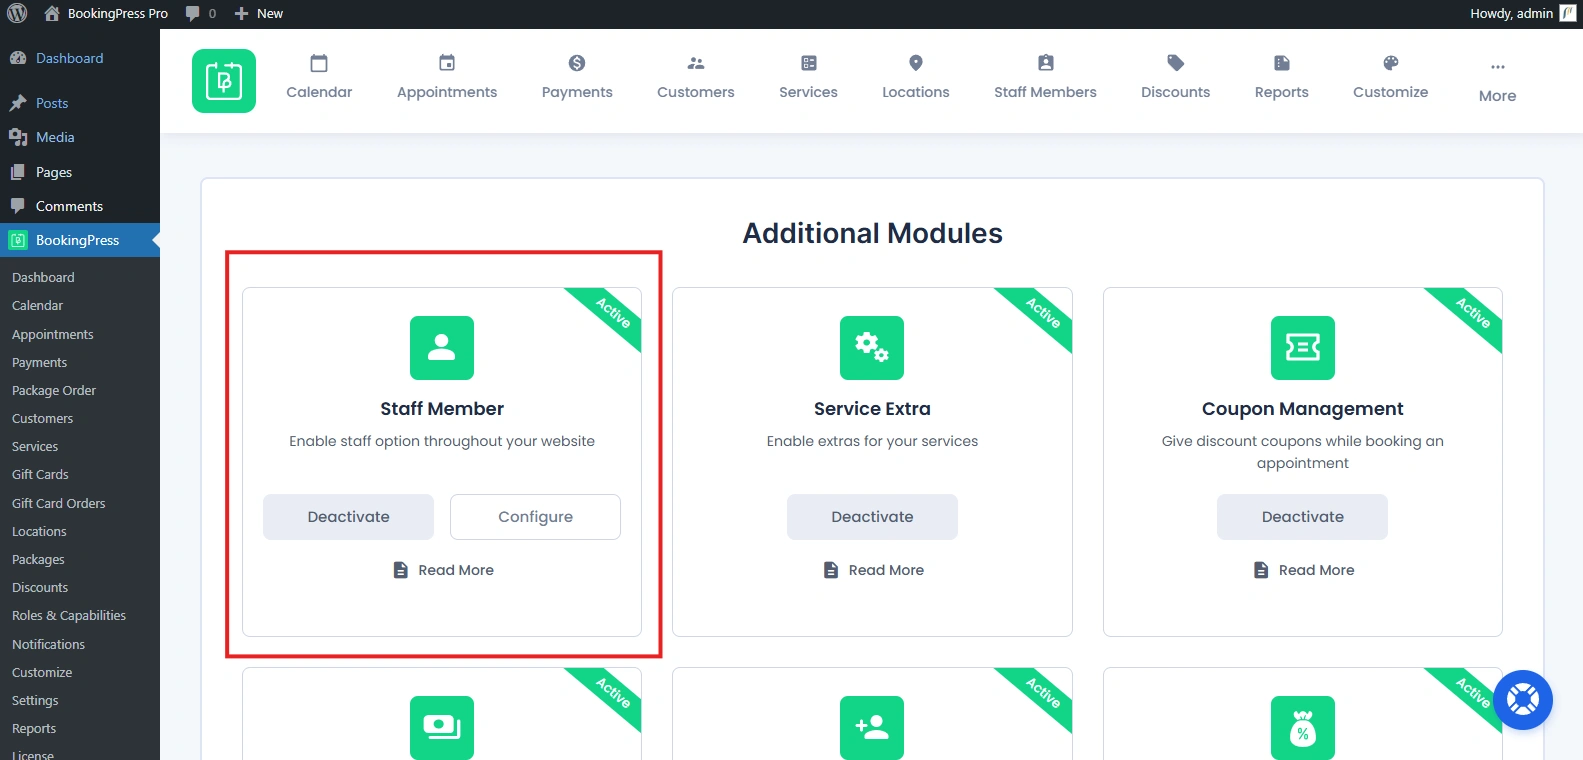
Task: Click the money bills module icon in second row
Action: pyautogui.click(x=442, y=727)
